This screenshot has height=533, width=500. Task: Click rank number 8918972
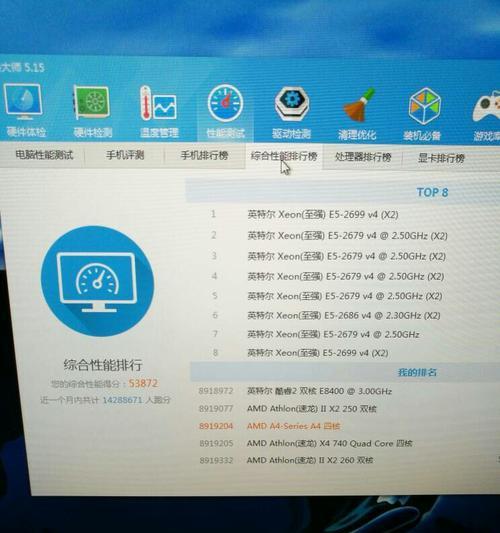coord(216,391)
